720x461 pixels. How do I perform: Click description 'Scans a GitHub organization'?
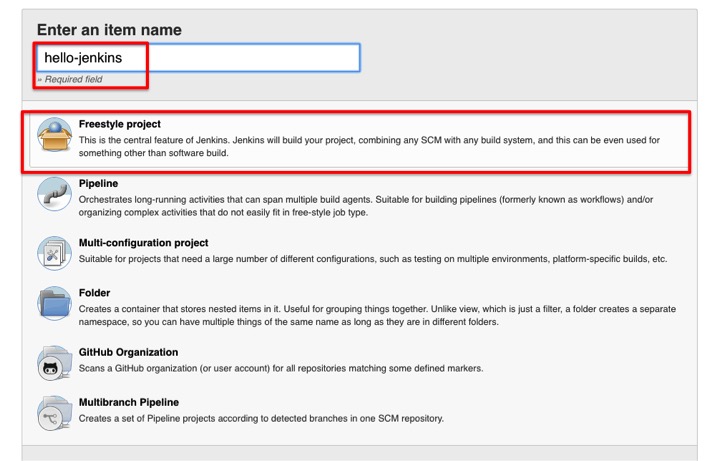281,368
